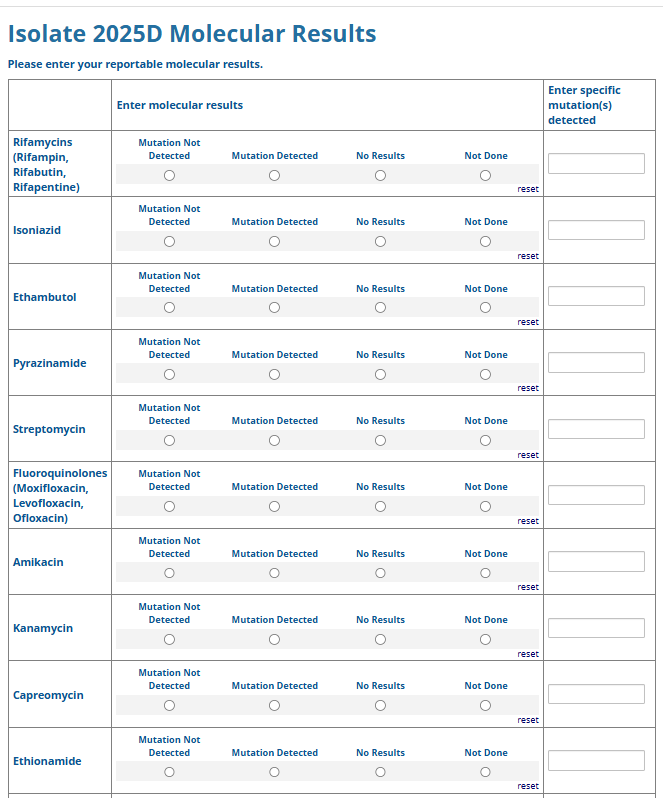Screen dimensions: 663x798
Task: Mark Kanamycin as Mutation Detected
Action: (274, 639)
